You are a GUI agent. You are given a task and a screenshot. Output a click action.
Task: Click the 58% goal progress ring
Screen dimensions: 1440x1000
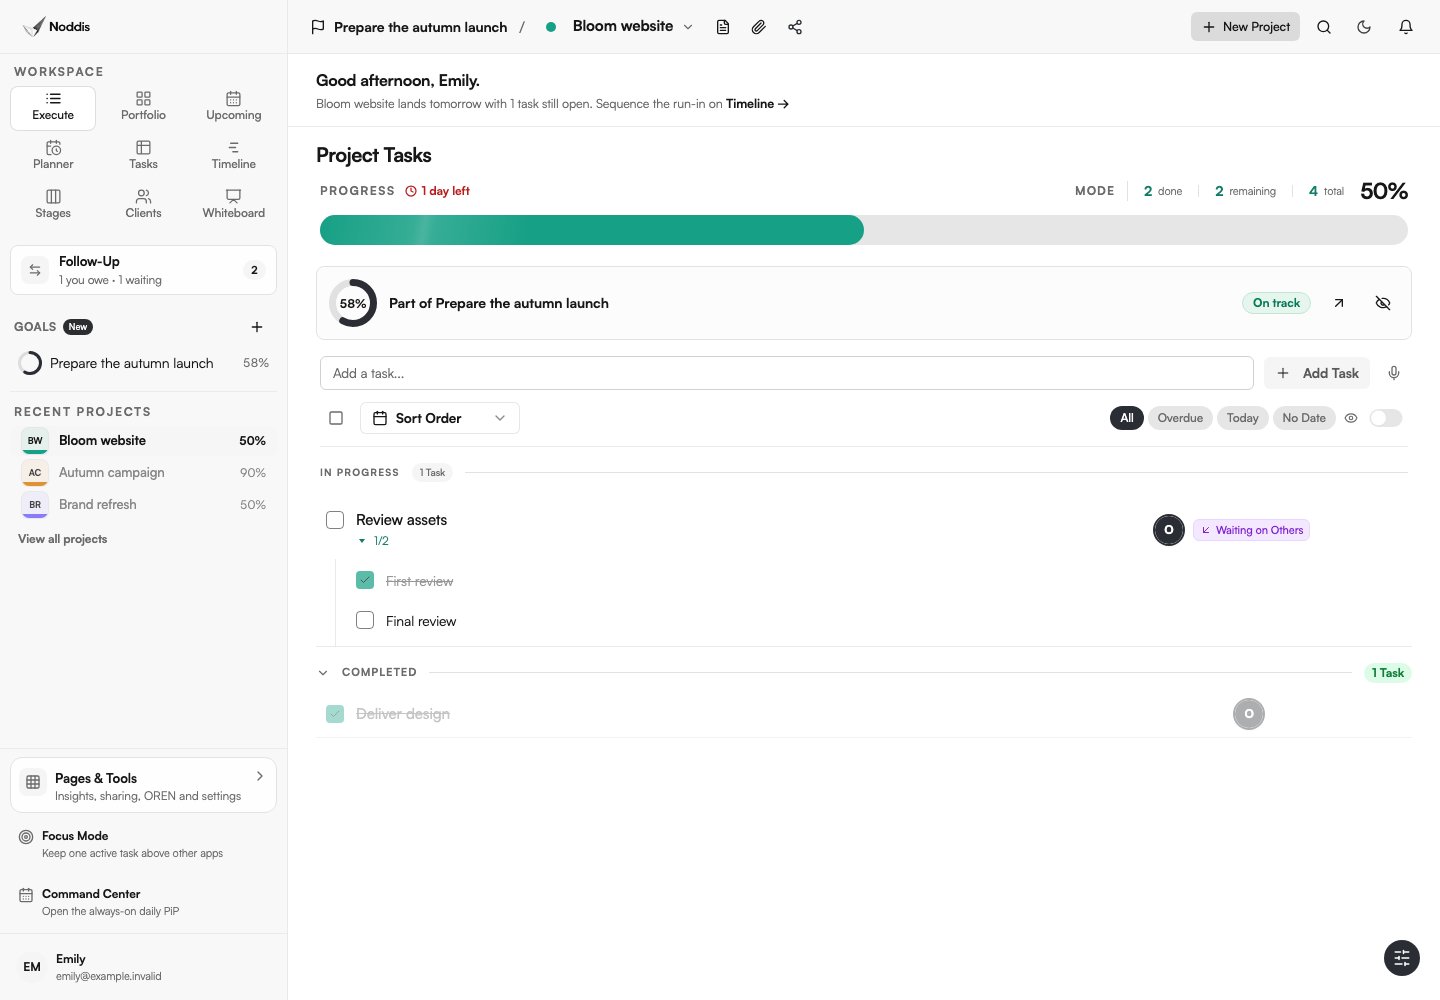[x=353, y=303]
